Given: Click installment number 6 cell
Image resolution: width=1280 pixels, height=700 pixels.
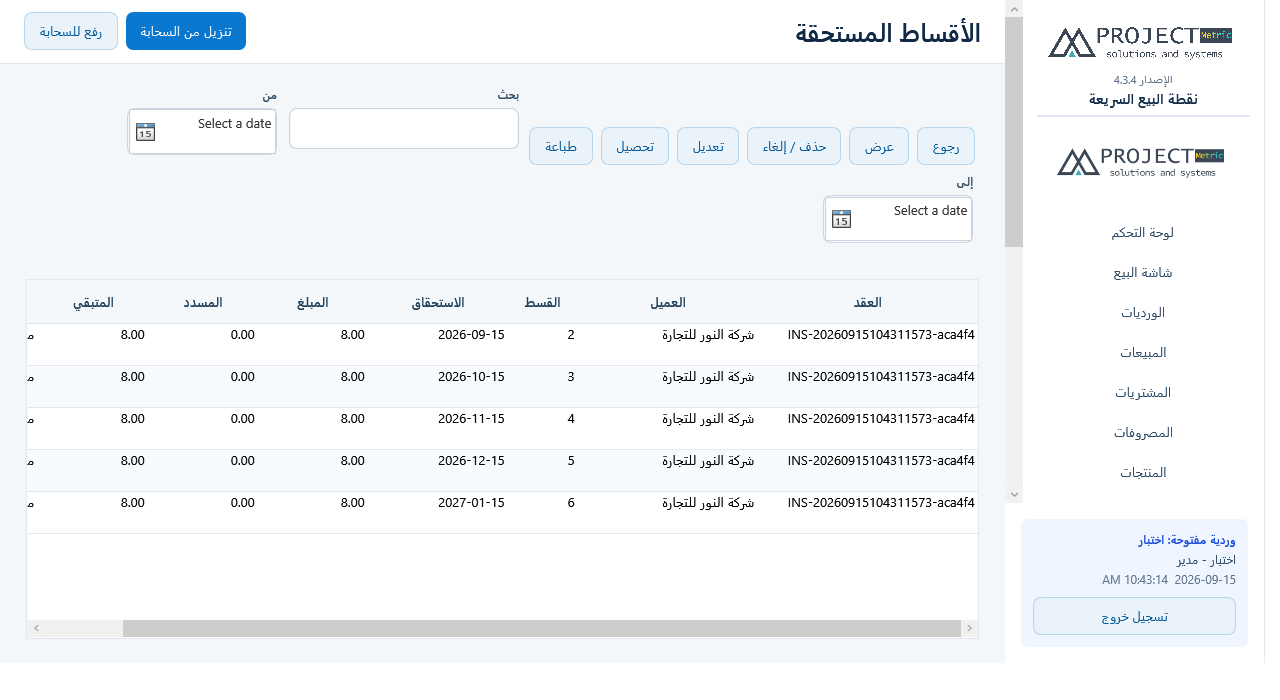Looking at the screenshot, I should coord(571,503).
